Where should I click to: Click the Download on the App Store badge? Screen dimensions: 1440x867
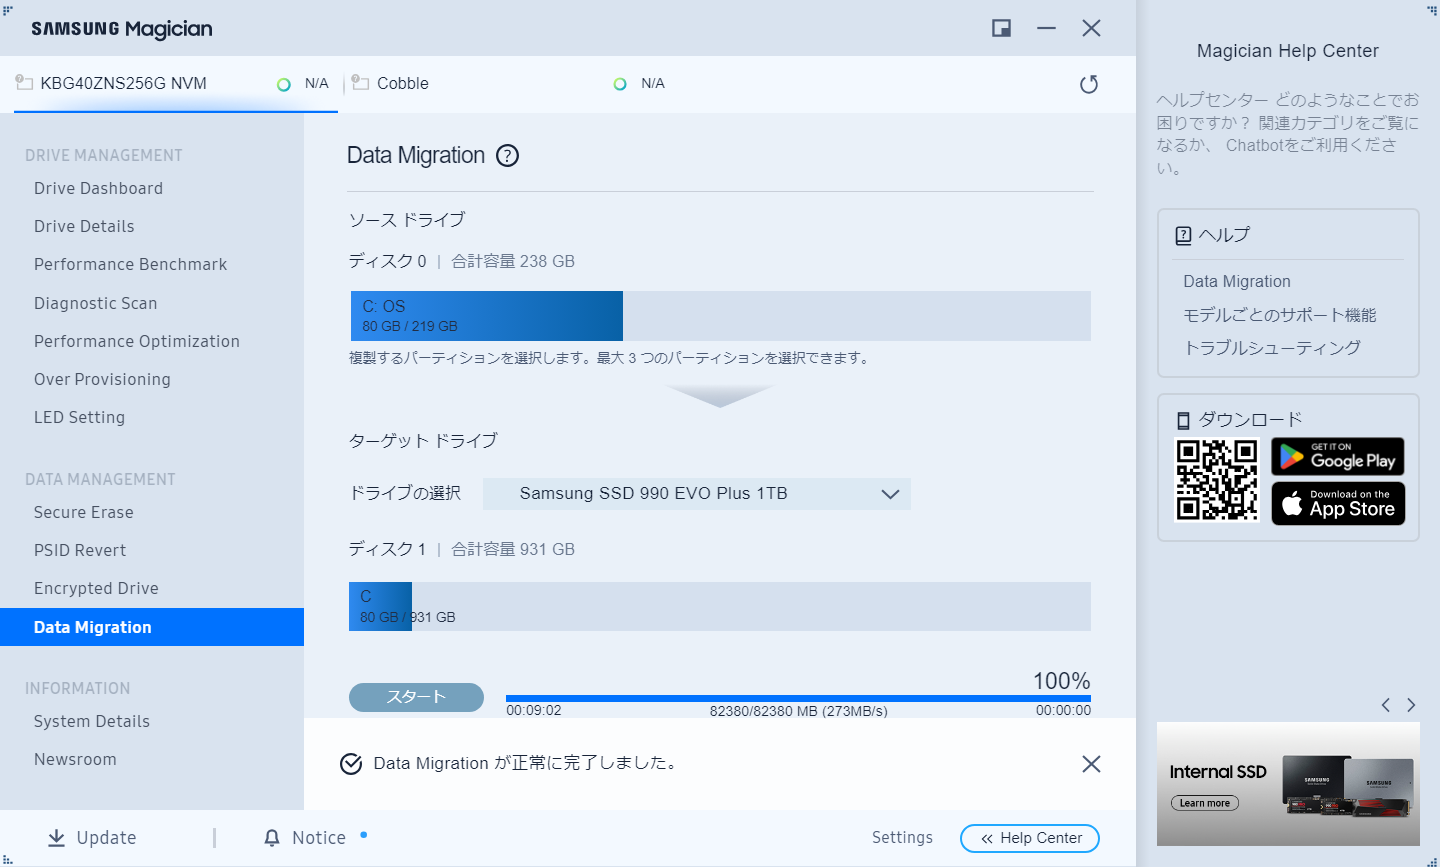1338,503
